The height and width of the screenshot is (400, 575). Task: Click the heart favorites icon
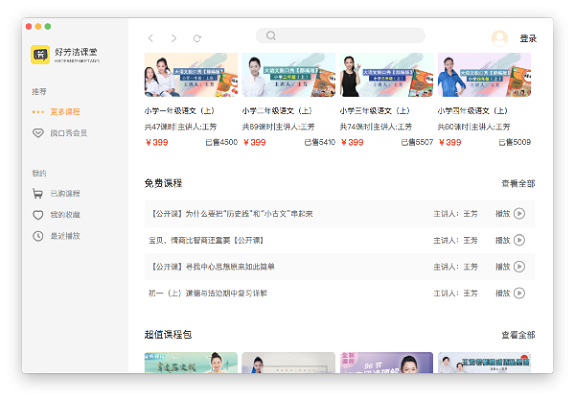click(x=38, y=214)
